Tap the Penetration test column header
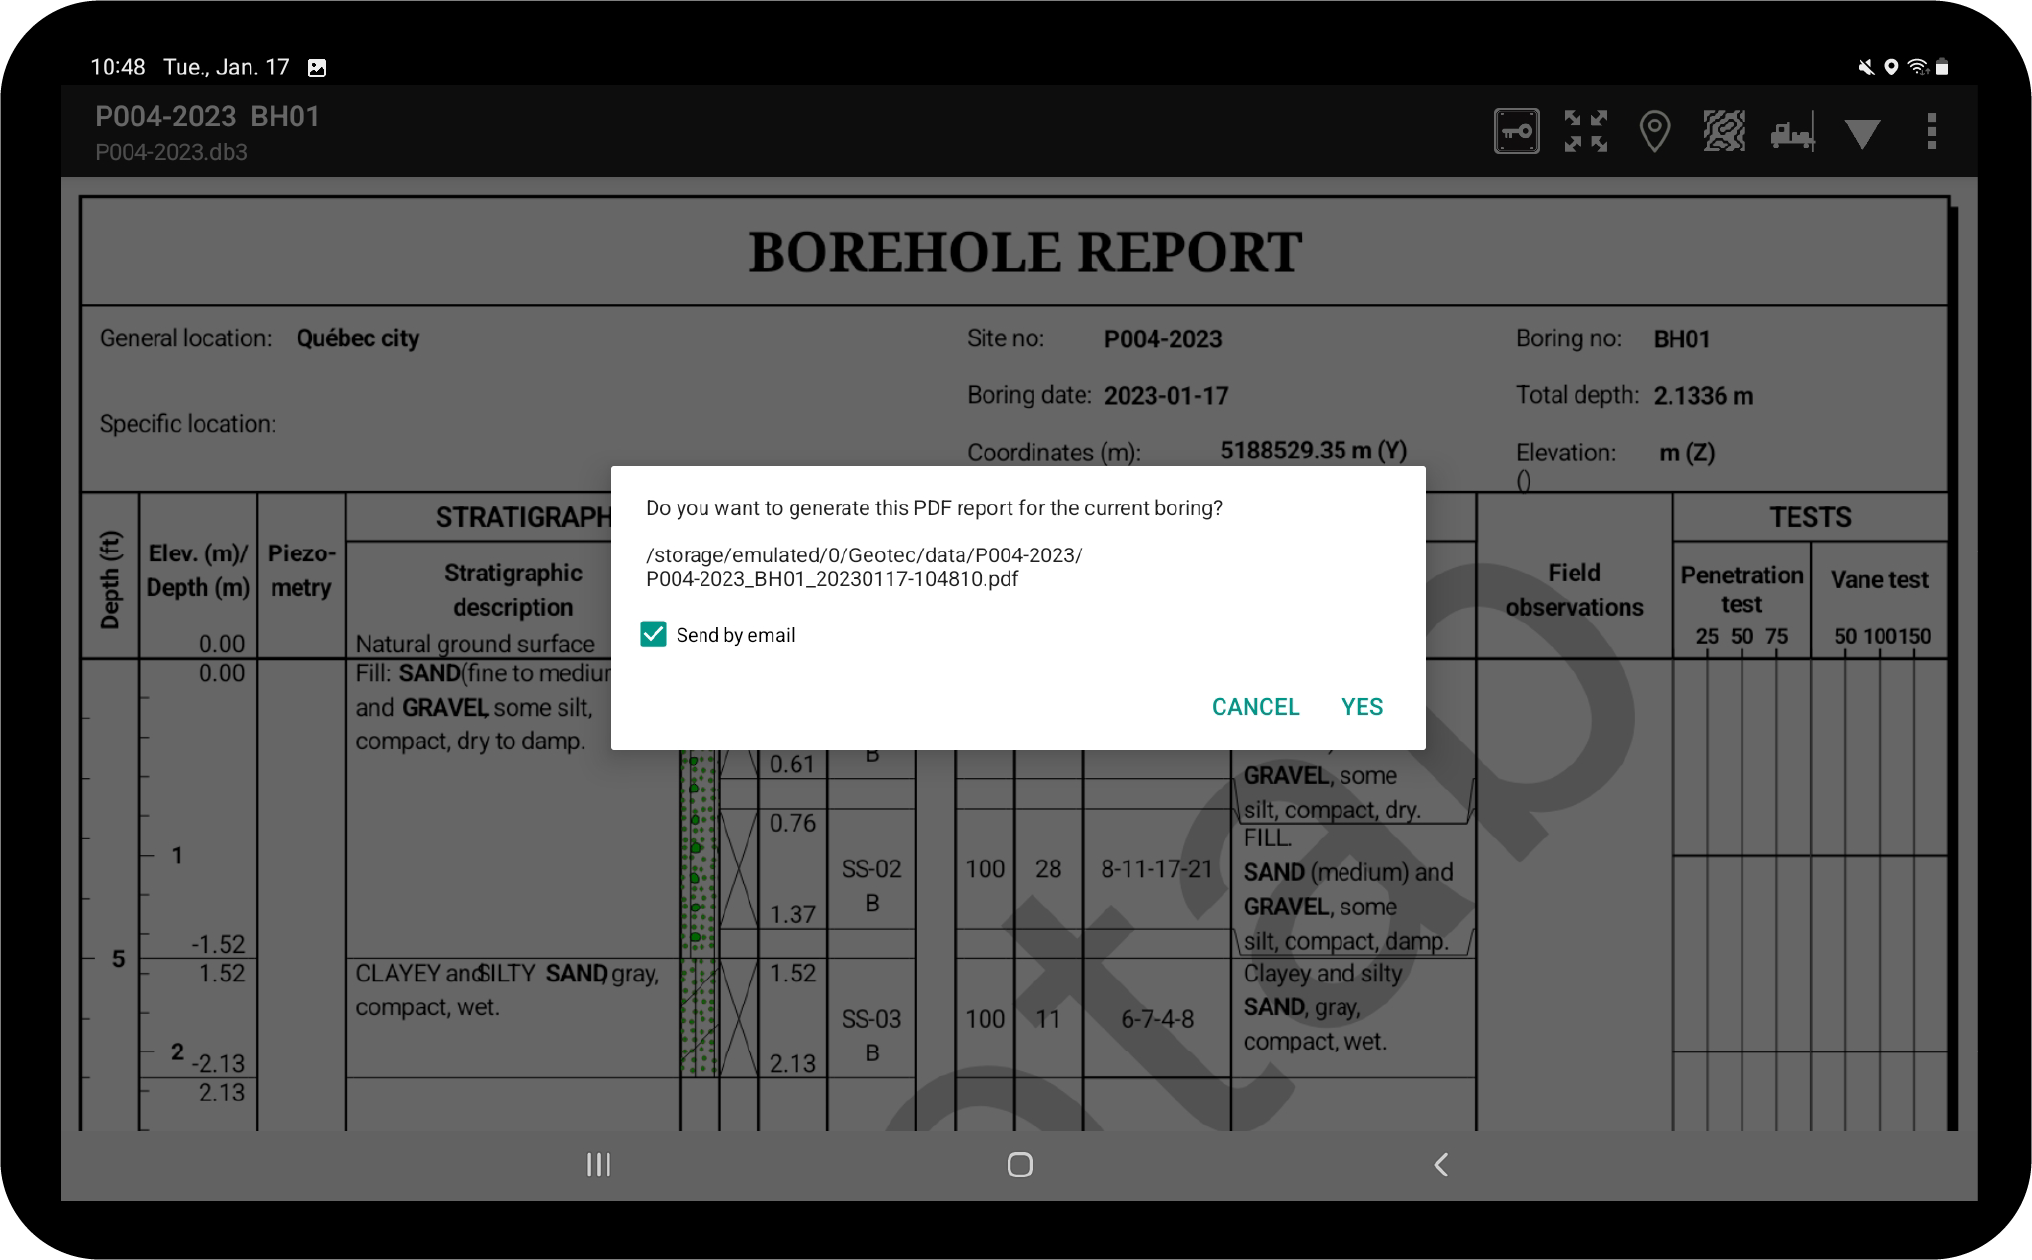2032x1260 pixels. coord(1741,589)
